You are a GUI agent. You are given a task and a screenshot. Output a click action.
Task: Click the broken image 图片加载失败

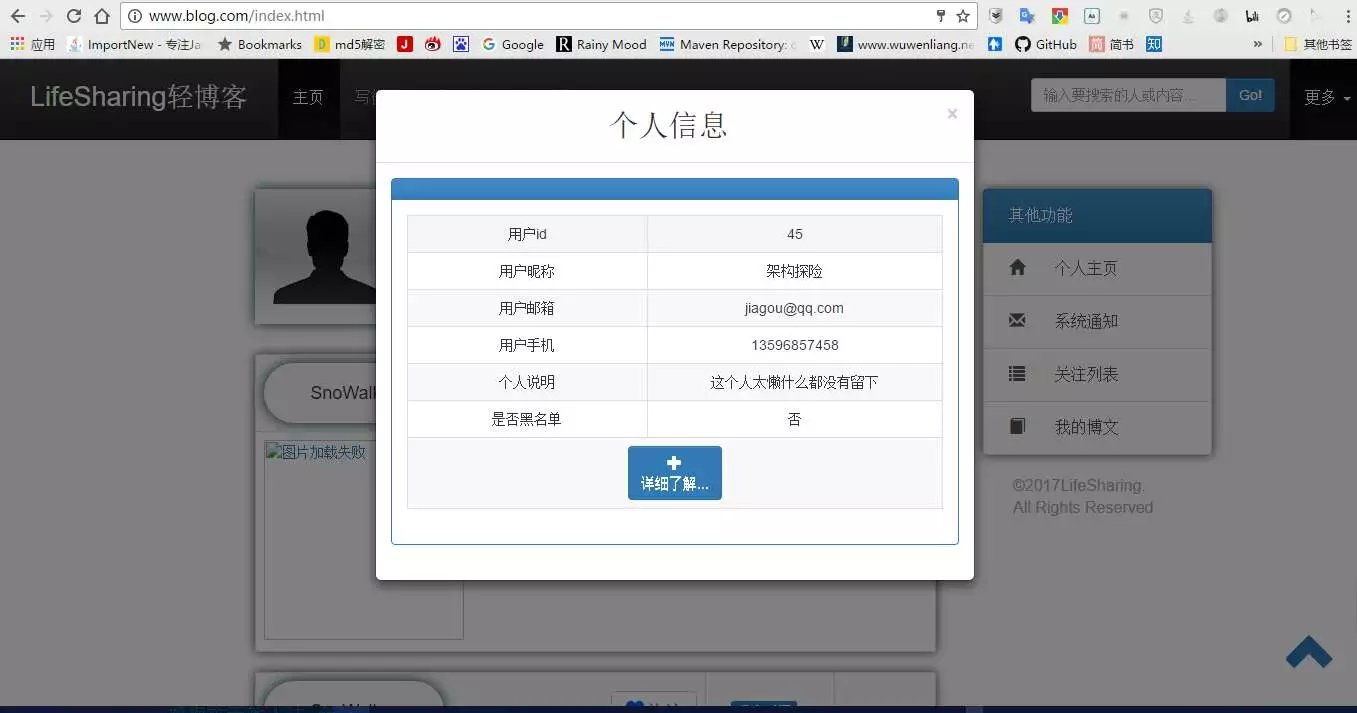pos(363,540)
